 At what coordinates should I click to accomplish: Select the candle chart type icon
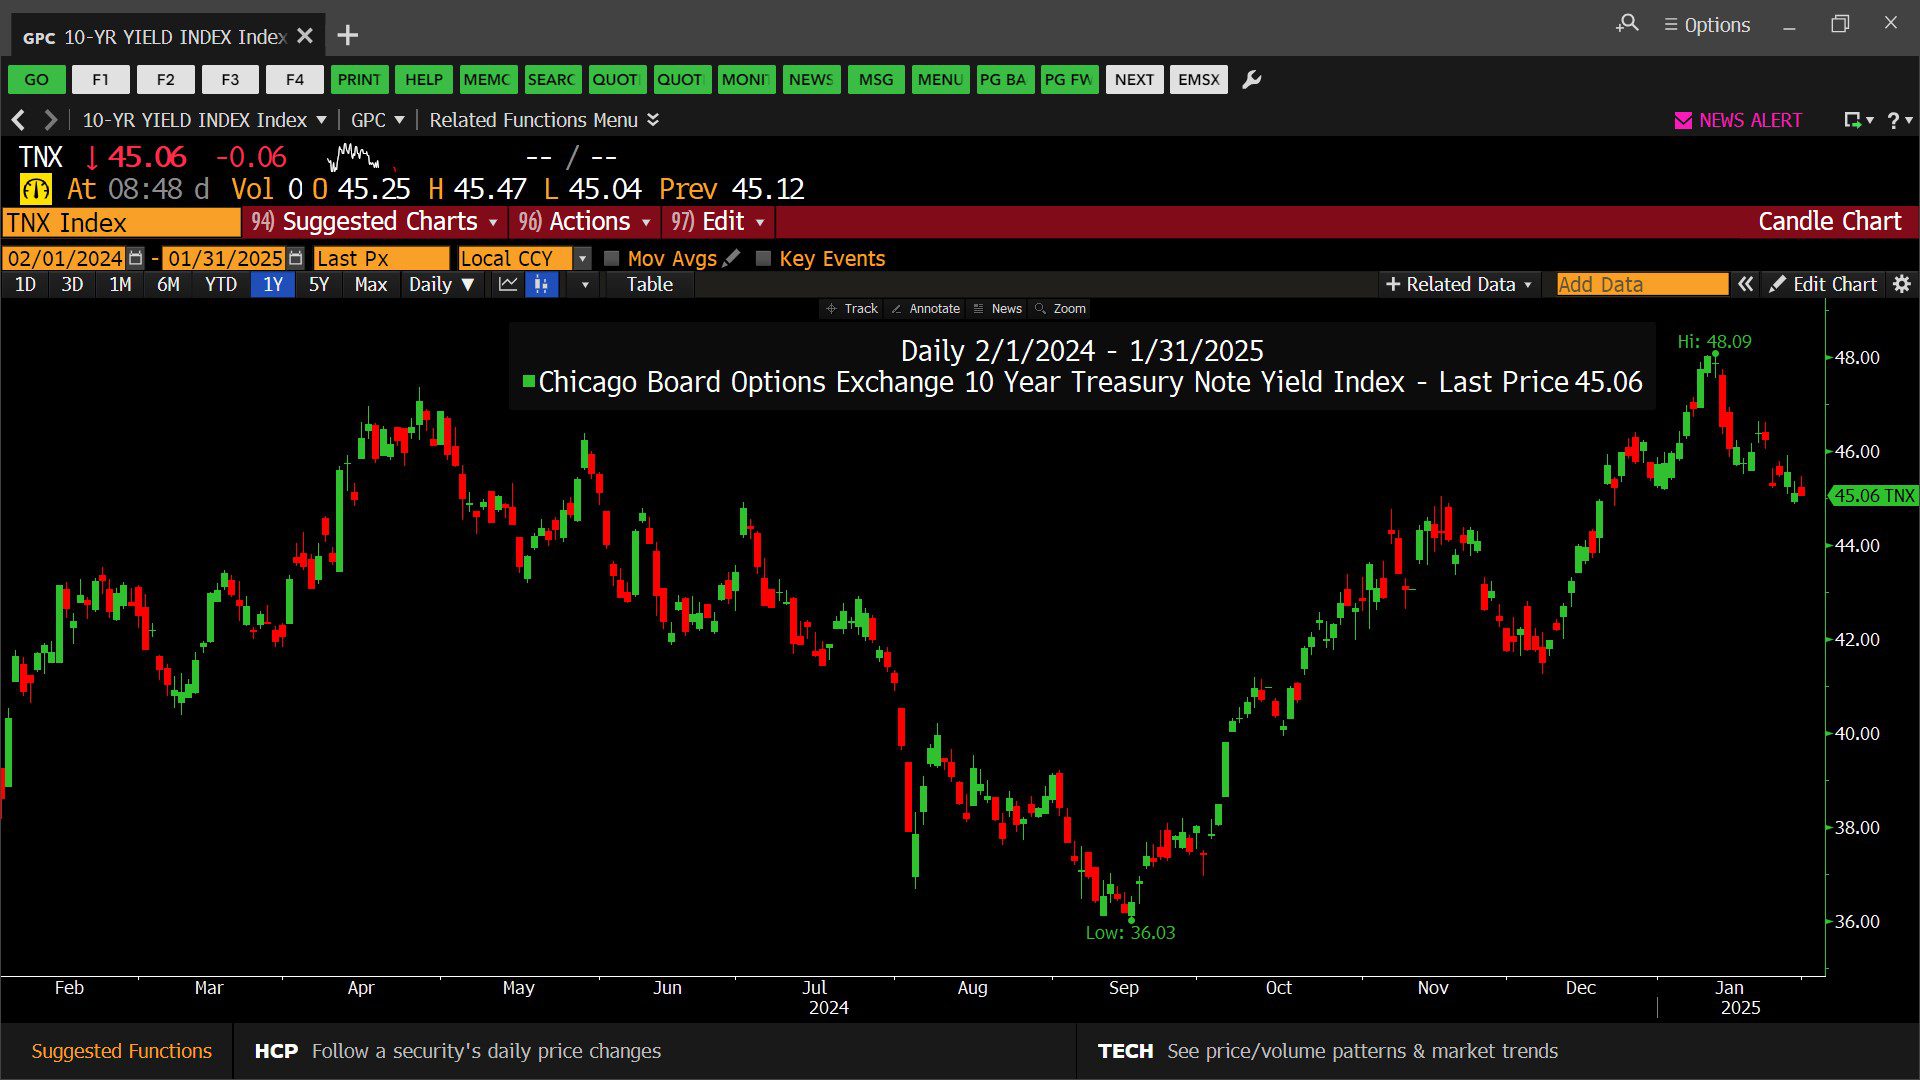(x=541, y=285)
